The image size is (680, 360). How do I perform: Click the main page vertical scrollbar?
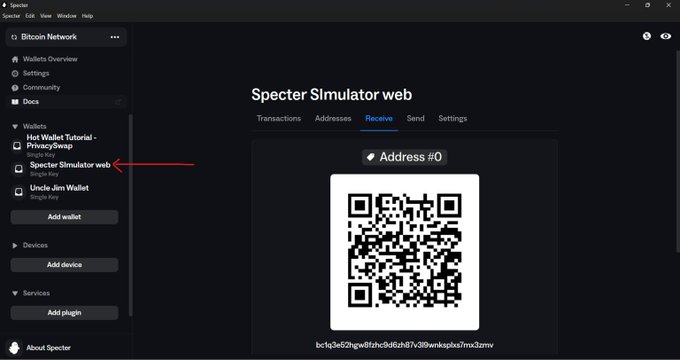pyautogui.click(x=678, y=151)
